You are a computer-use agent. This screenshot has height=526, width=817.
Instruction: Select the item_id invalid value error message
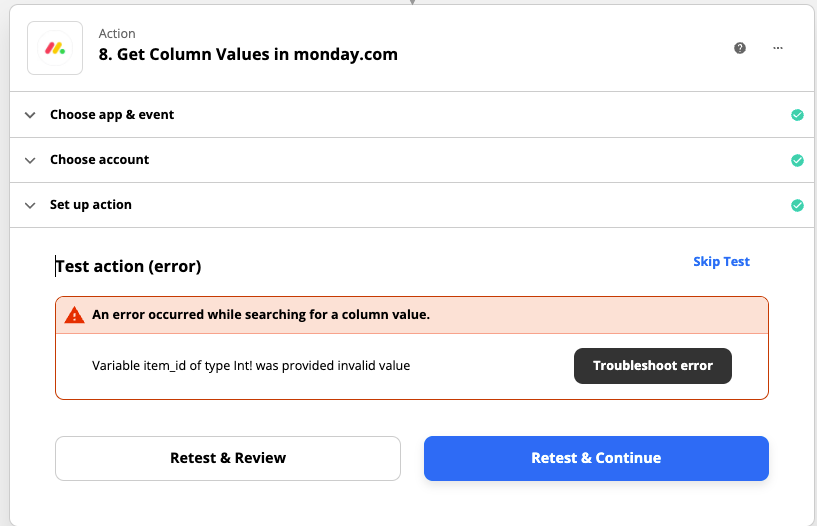tap(251, 366)
